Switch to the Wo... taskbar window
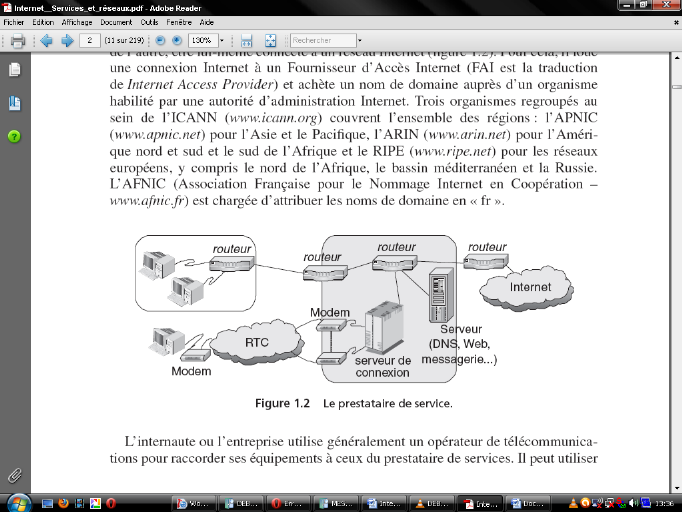The height and width of the screenshot is (512, 682). pyautogui.click(x=194, y=503)
